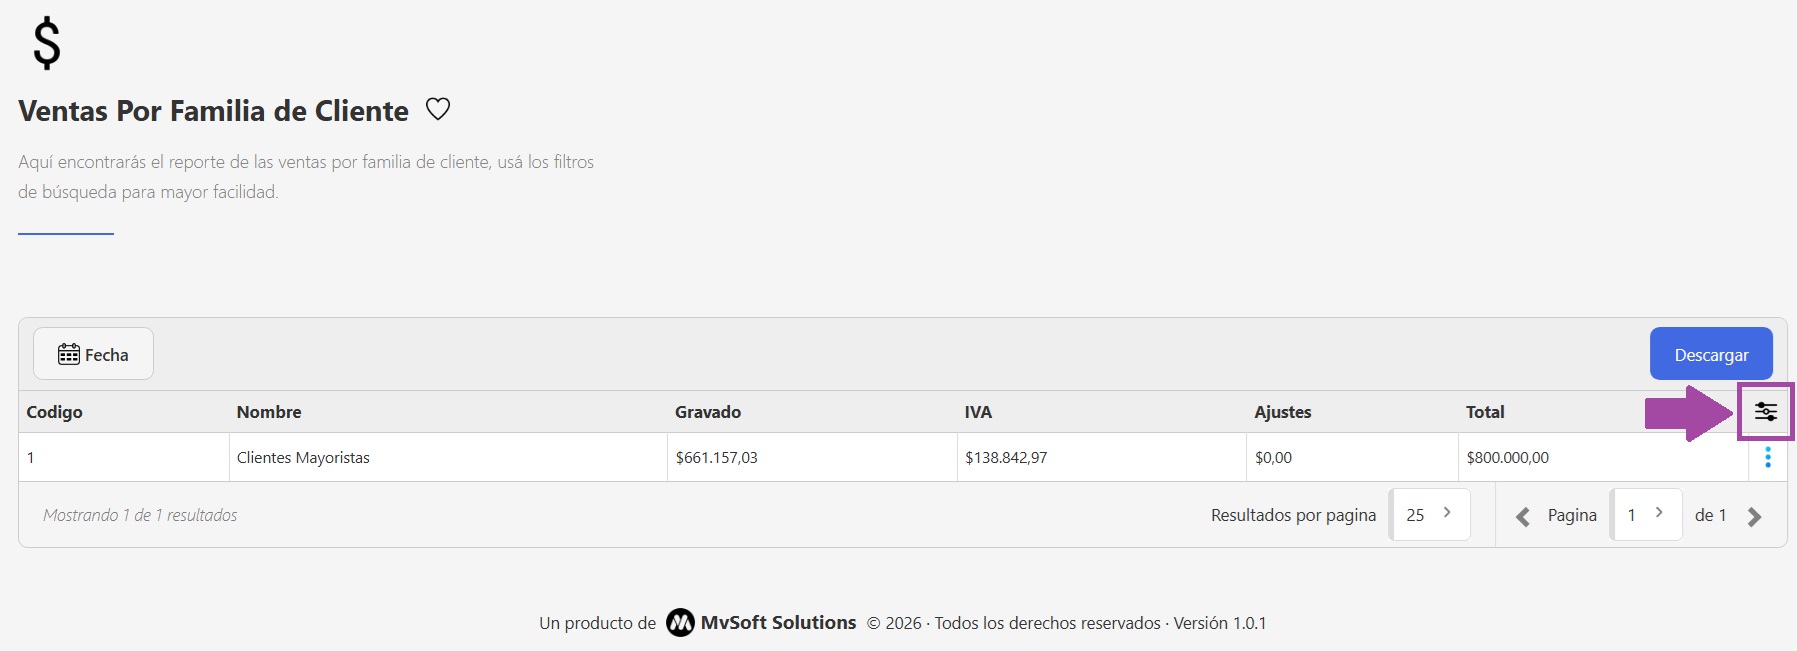Go to next page arrow
Image resolution: width=1797 pixels, height=651 pixels.
pyautogui.click(x=1754, y=516)
